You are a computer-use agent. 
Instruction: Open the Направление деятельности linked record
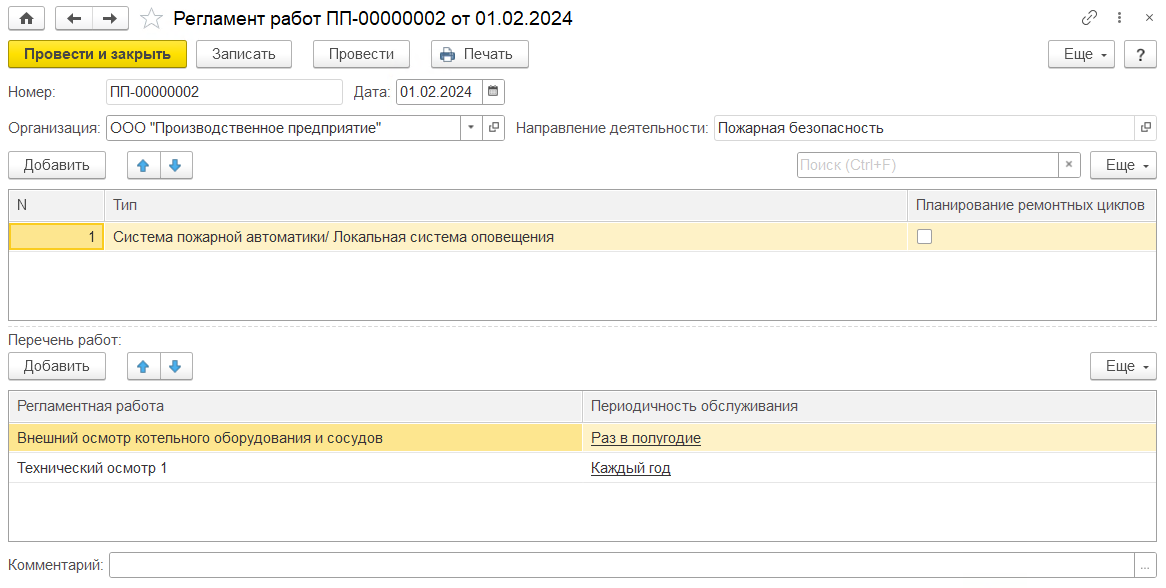[1145, 128]
